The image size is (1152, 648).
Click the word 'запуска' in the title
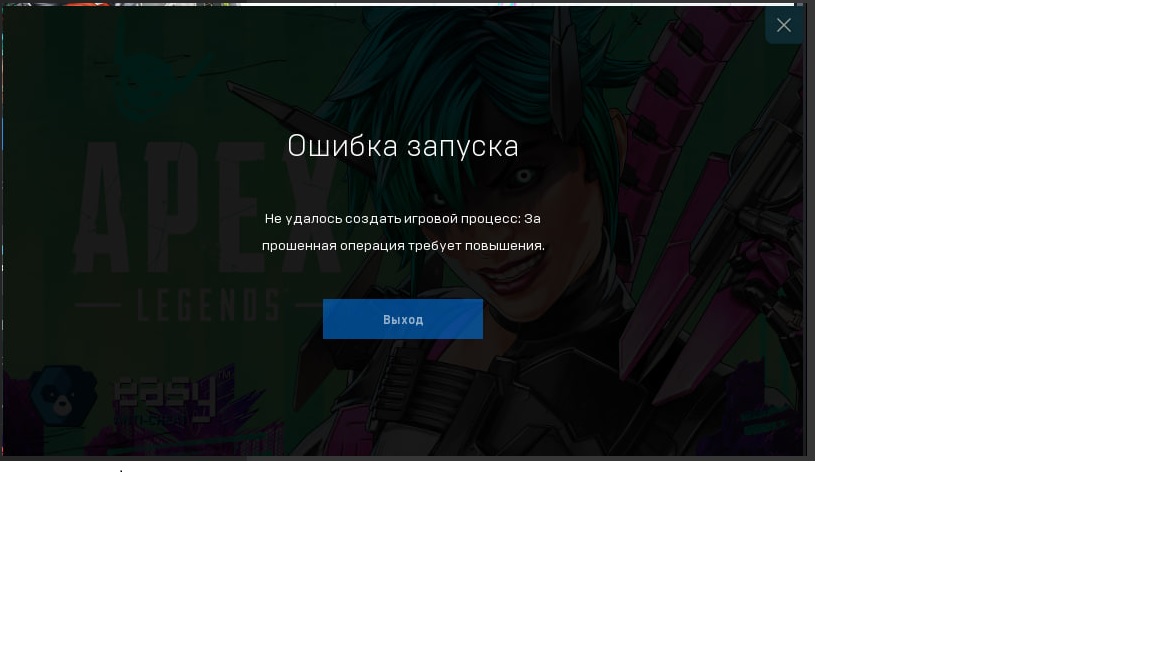point(465,146)
